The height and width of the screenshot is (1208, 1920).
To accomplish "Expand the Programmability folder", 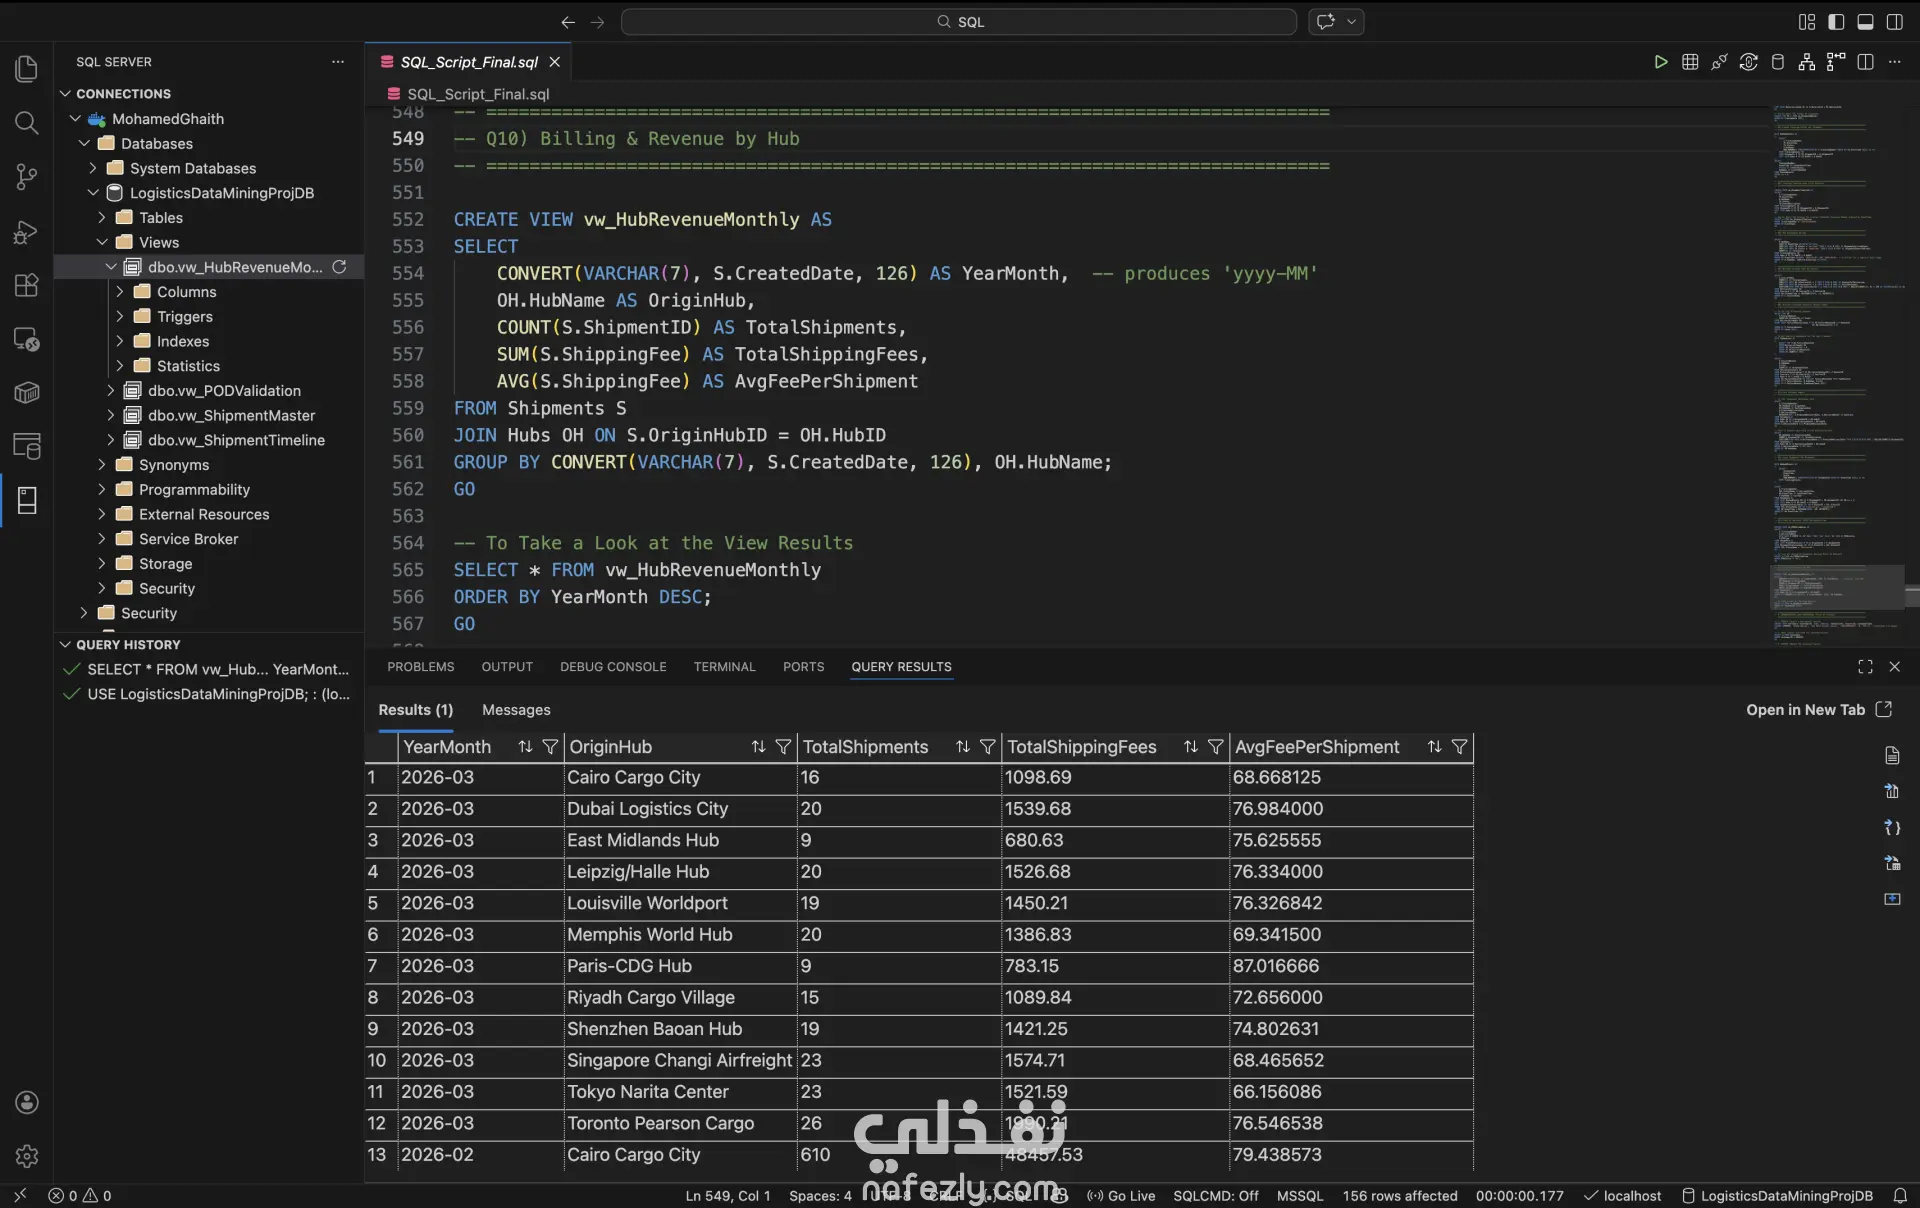I will point(102,489).
